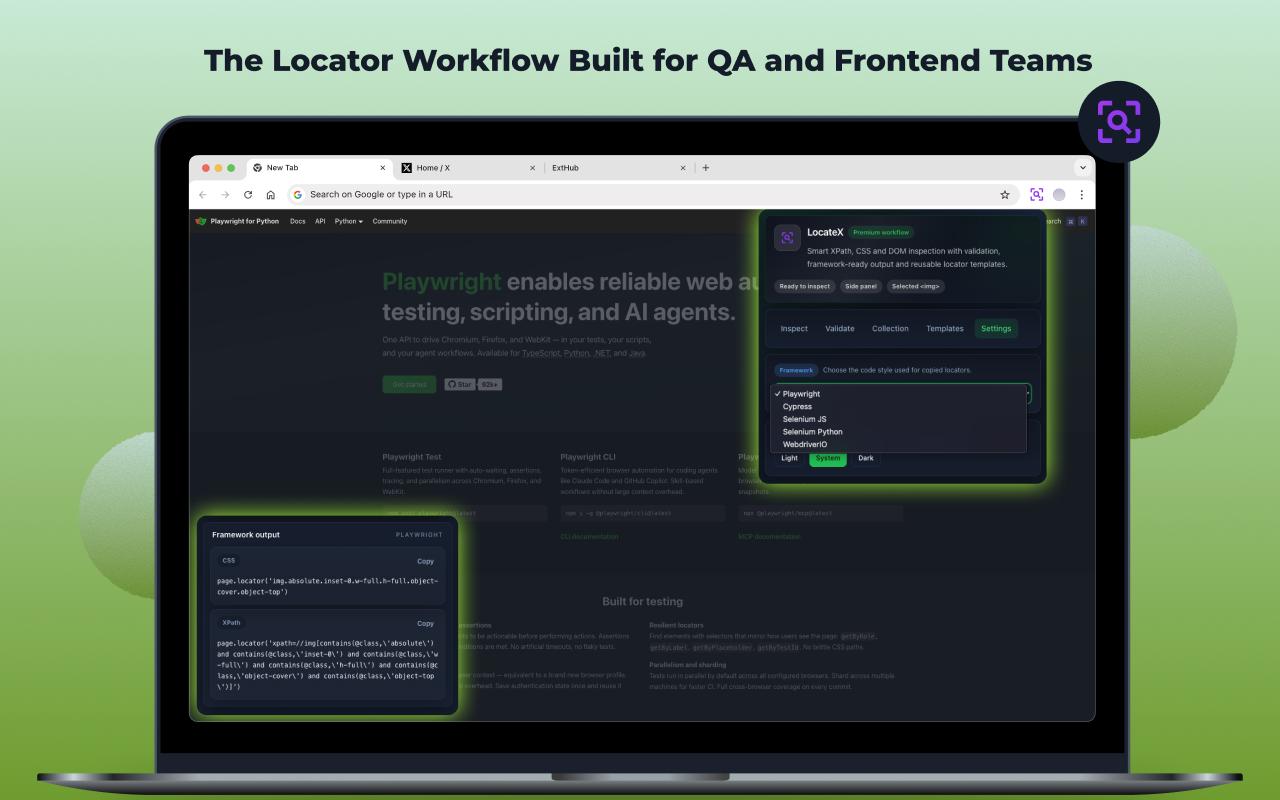This screenshot has width=1280, height=800.
Task: Click the XPath label in framework output
Action: pos(231,623)
